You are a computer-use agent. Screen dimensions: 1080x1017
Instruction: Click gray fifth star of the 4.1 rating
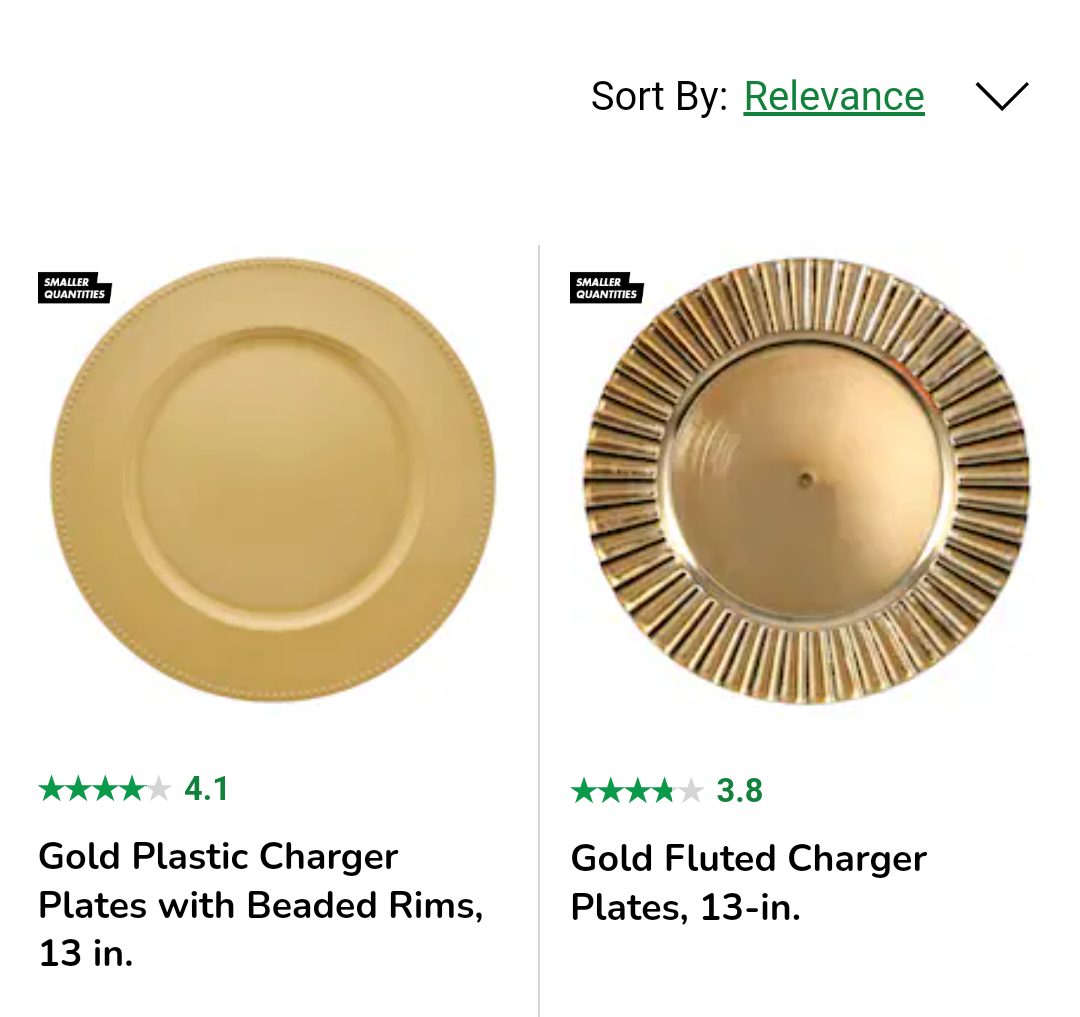tap(159, 790)
